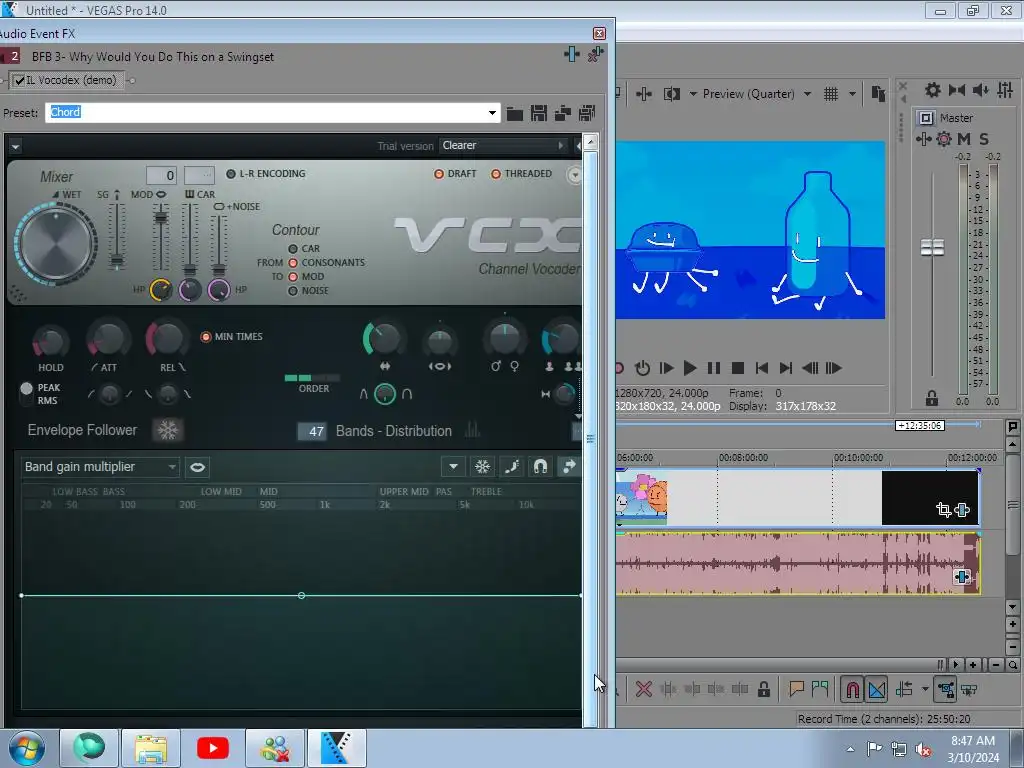Uncheck the IL Vocodex (demo) plug-in checkbox

pos(20,80)
